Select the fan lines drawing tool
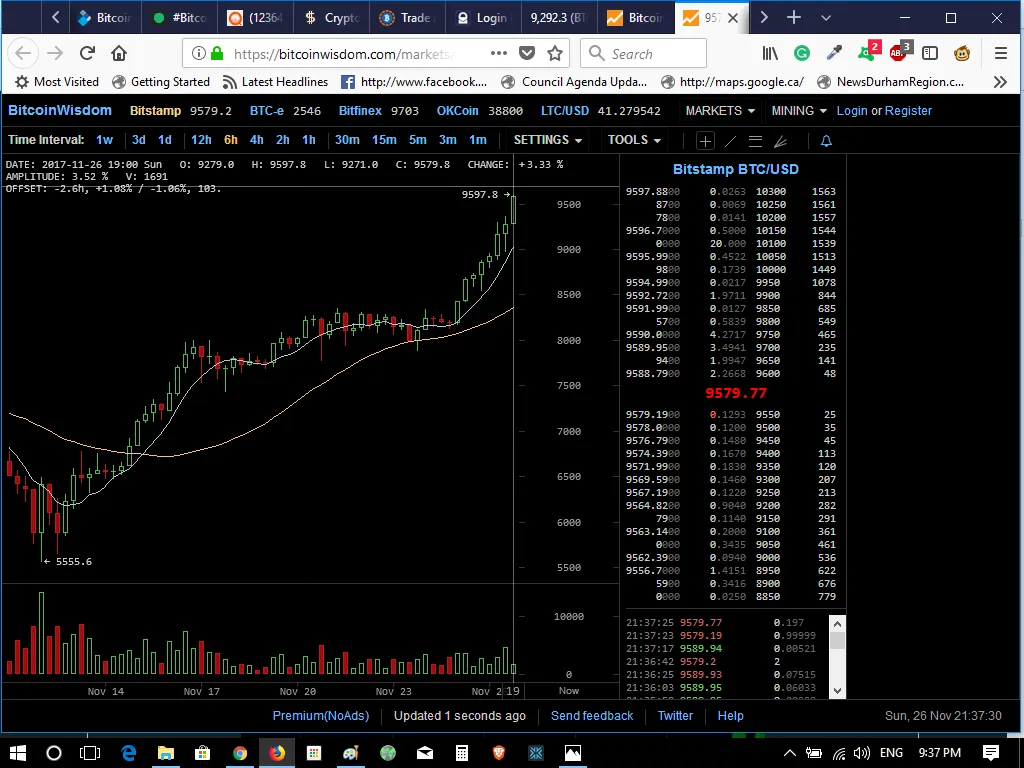Viewport: 1024px width, 768px height. (x=780, y=140)
